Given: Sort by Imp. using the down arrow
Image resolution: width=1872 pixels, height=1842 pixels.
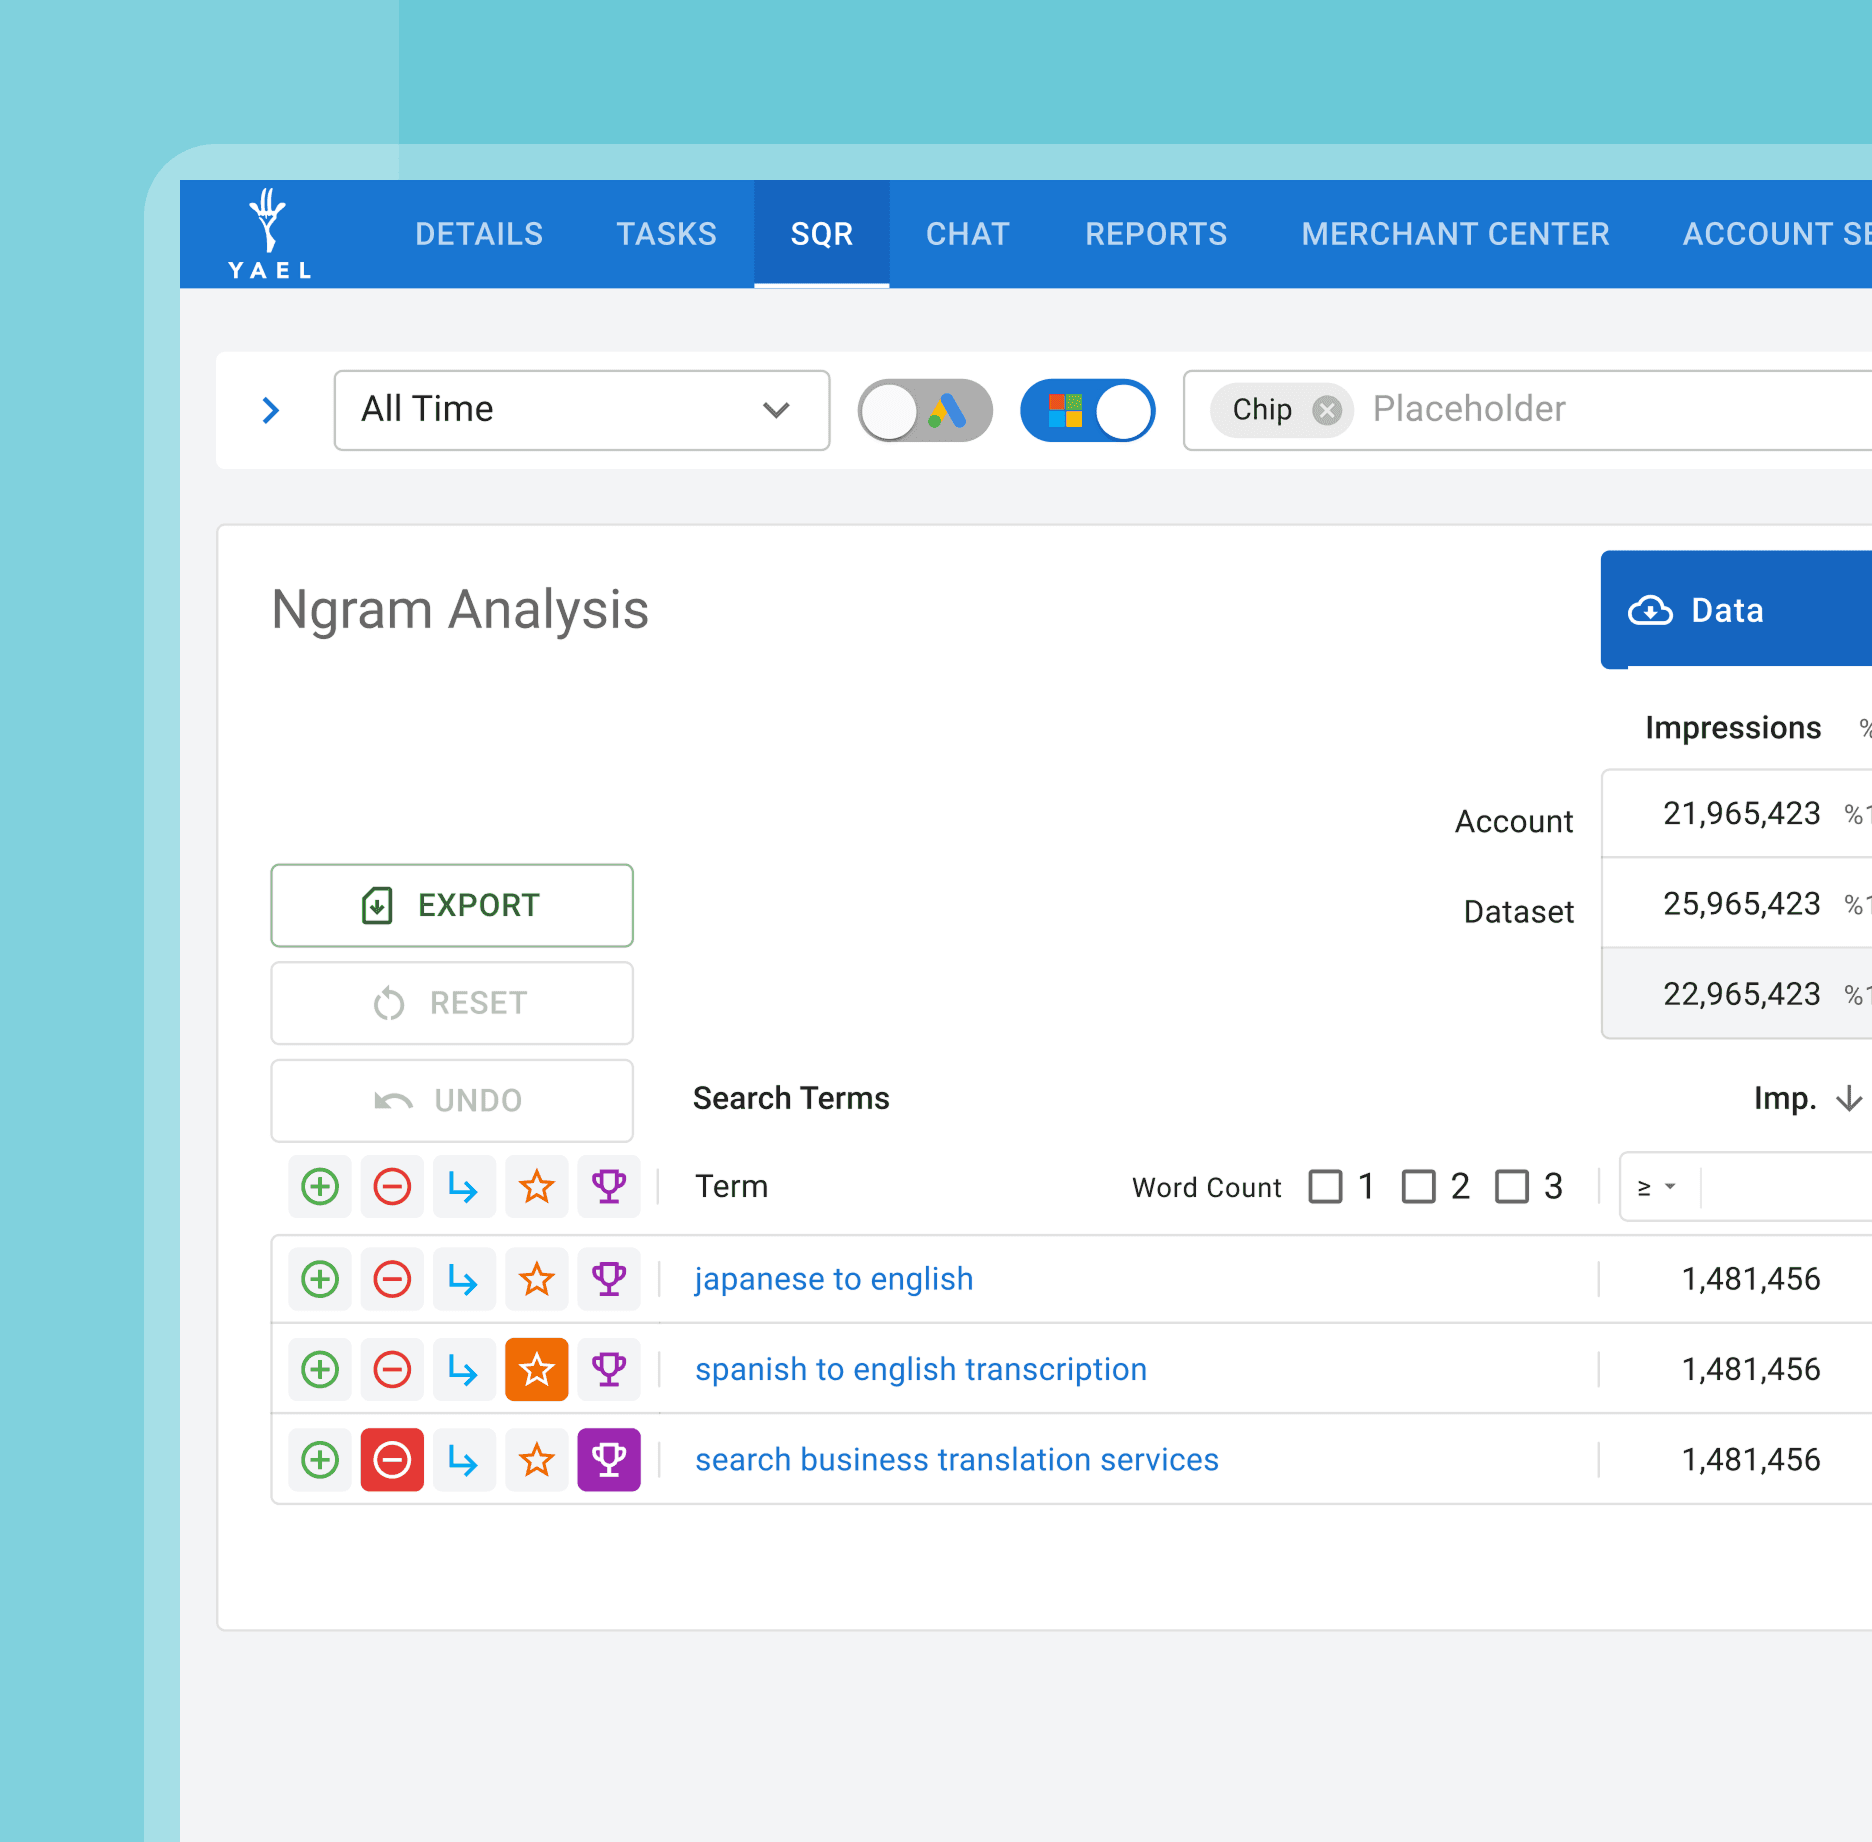Looking at the screenshot, I should 1848,1098.
